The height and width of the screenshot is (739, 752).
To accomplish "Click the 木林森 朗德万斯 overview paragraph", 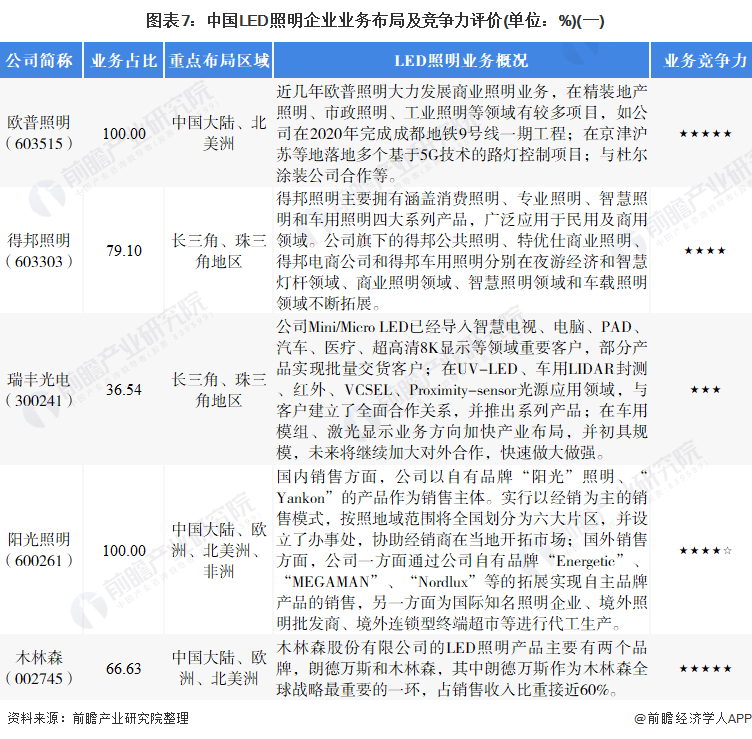I will (x=462, y=669).
